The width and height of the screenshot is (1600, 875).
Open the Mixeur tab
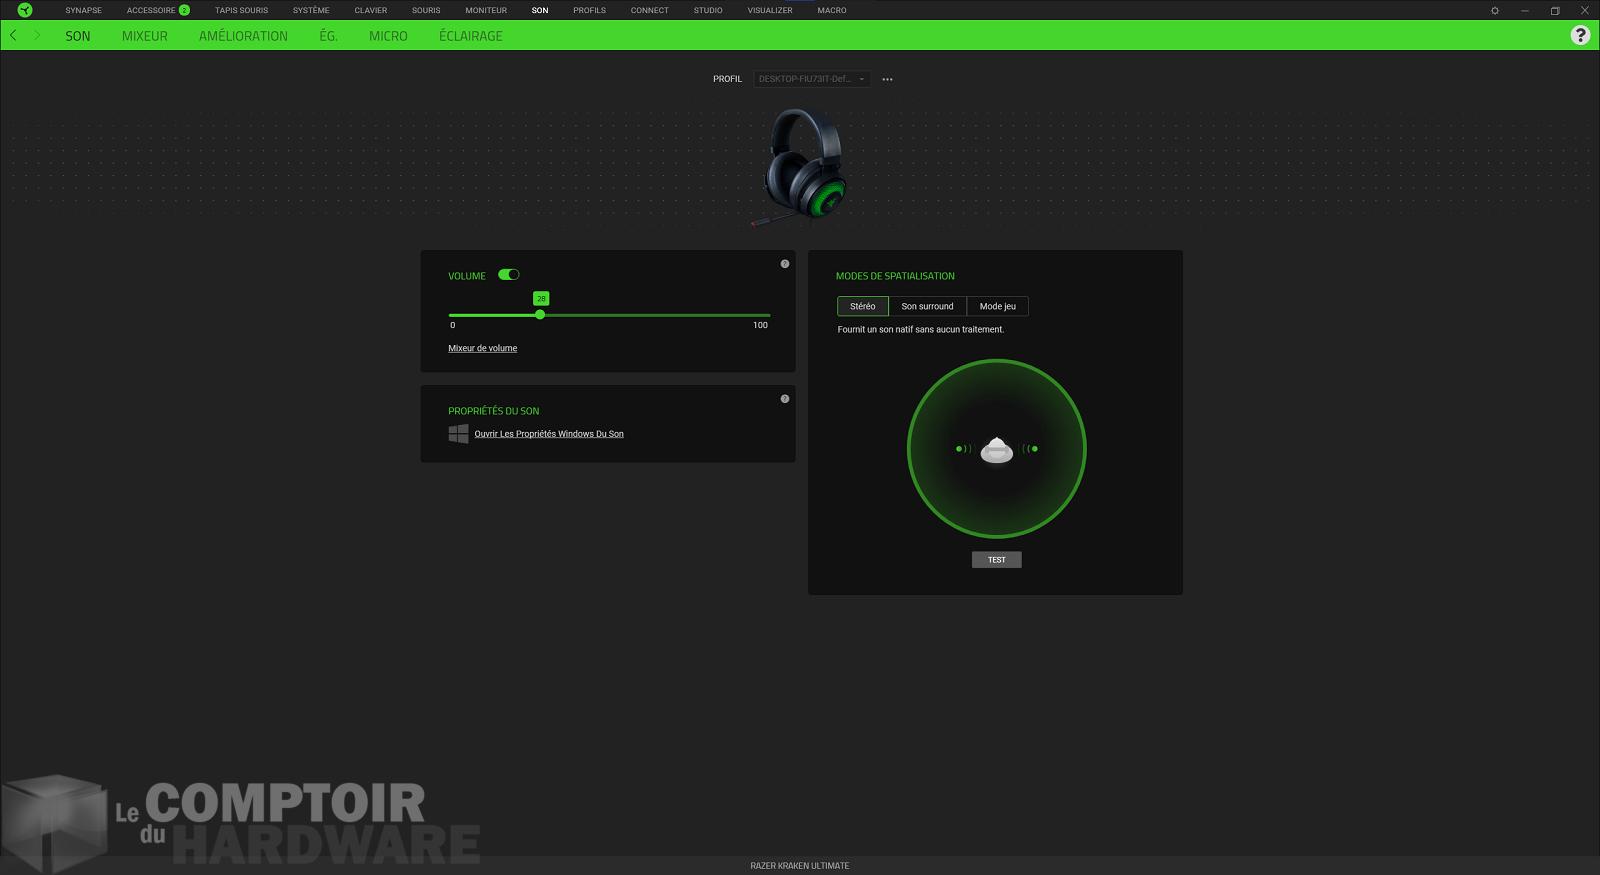click(145, 36)
